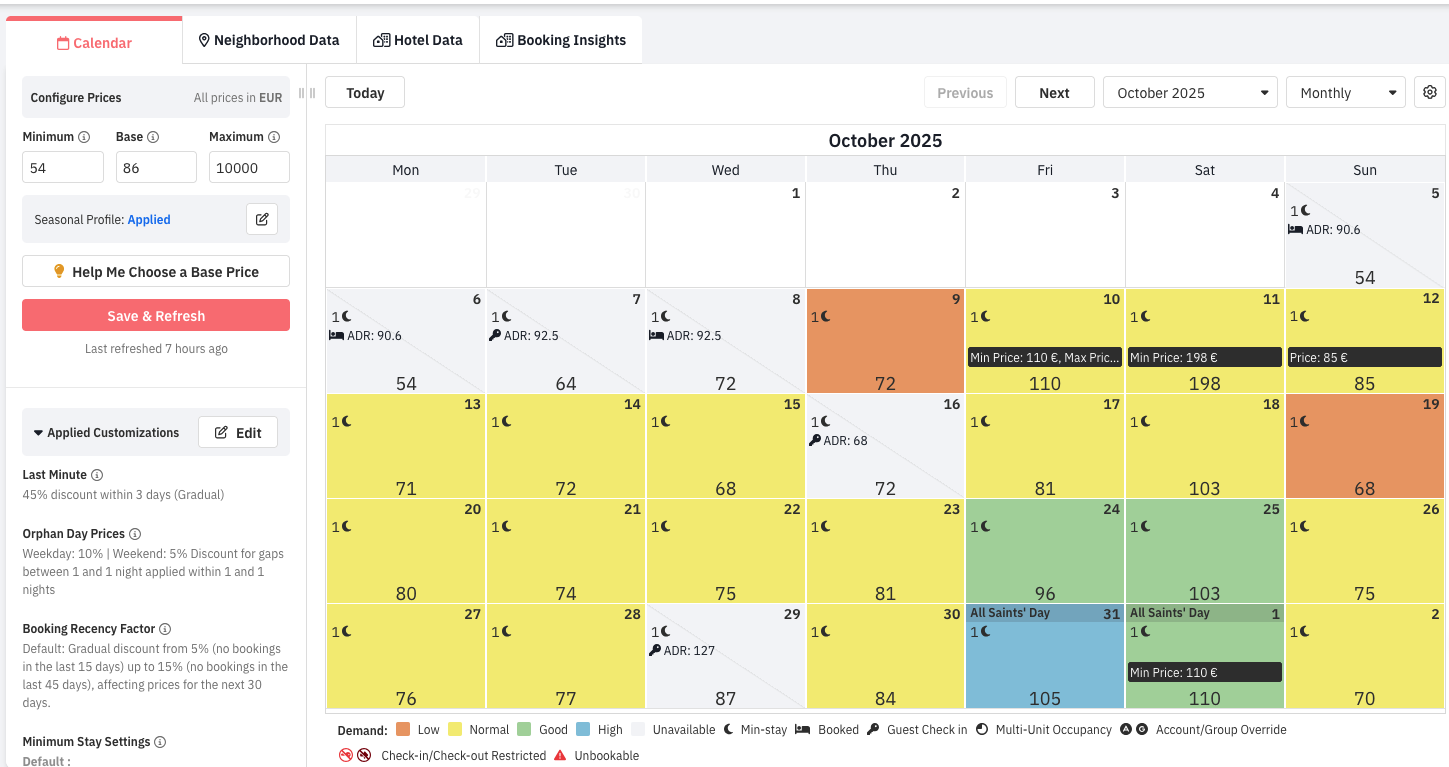Image resolution: width=1449 pixels, height=767 pixels.
Task: Go to the Next month
Action: coord(1054,93)
